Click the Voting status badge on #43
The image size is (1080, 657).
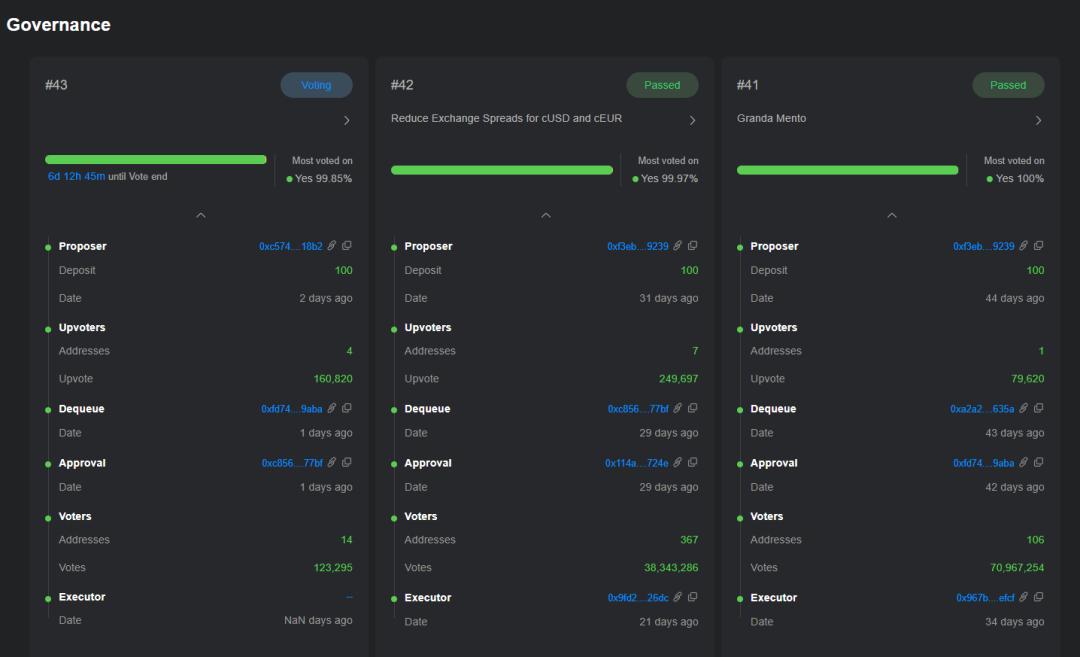tap(316, 85)
